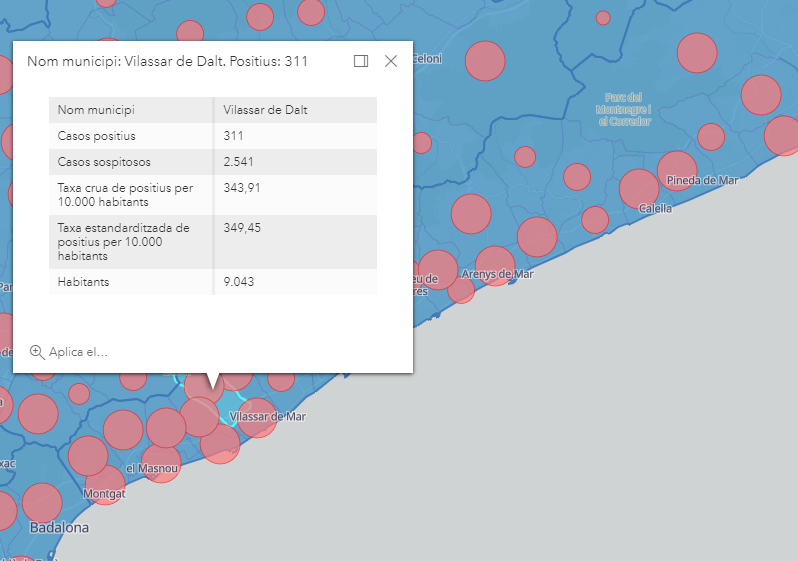Click the Badalona map label
798x561 pixels.
tap(59, 527)
